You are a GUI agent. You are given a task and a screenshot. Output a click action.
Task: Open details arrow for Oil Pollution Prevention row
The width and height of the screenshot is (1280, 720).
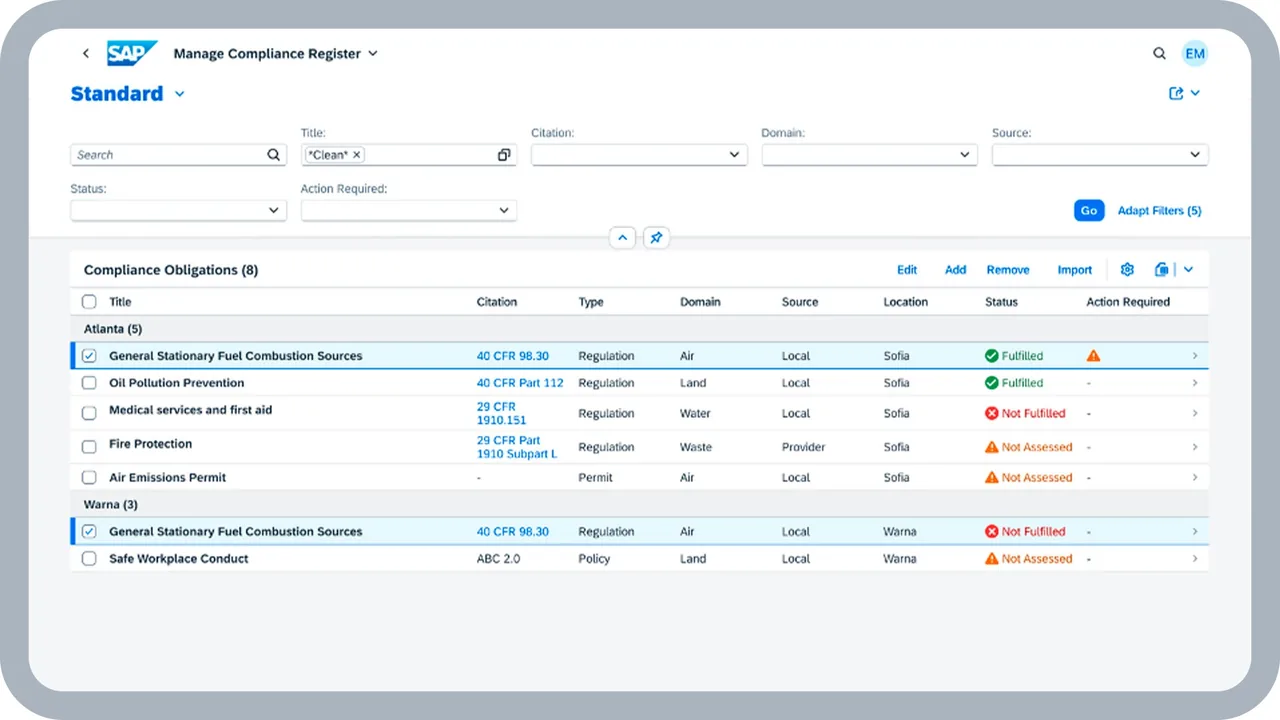point(1194,383)
